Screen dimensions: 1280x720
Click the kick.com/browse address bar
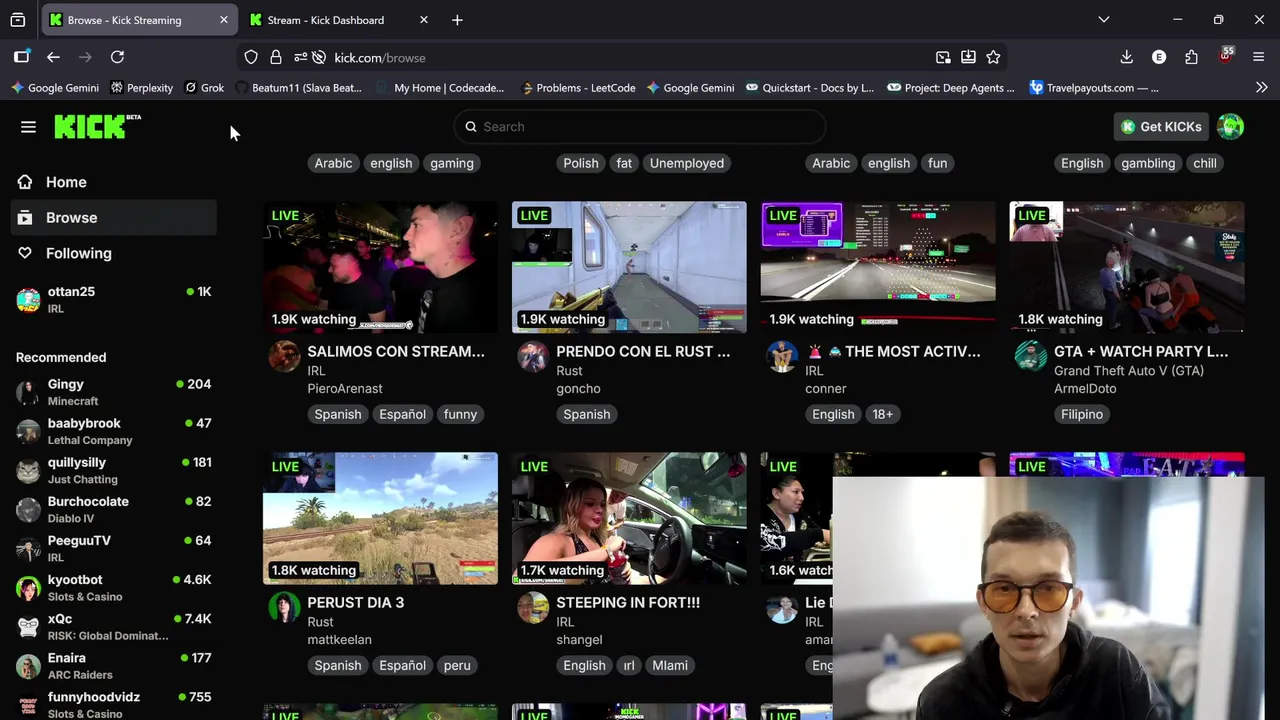coord(622,58)
